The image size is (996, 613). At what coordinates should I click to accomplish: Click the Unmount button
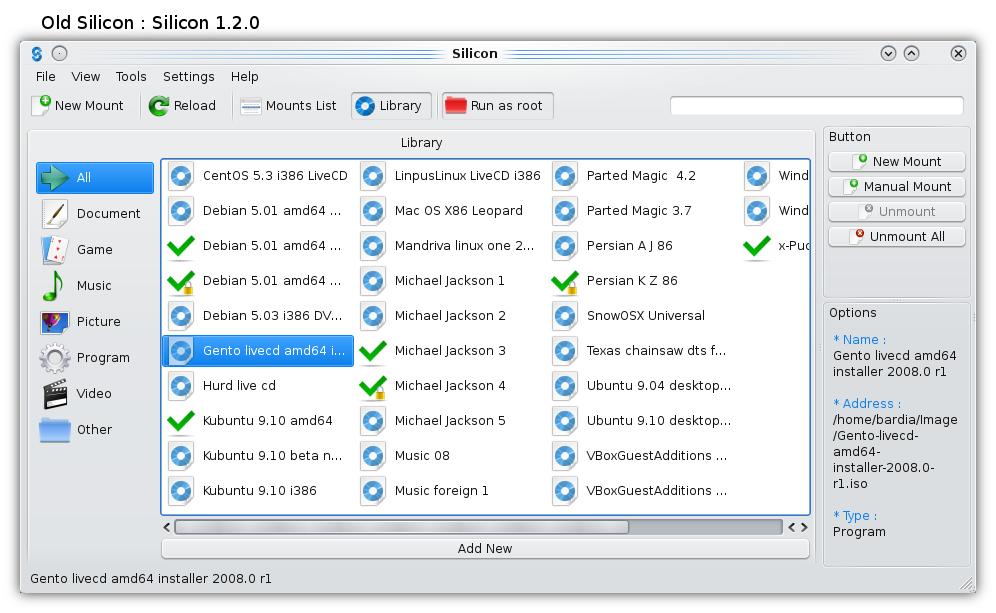coord(897,211)
